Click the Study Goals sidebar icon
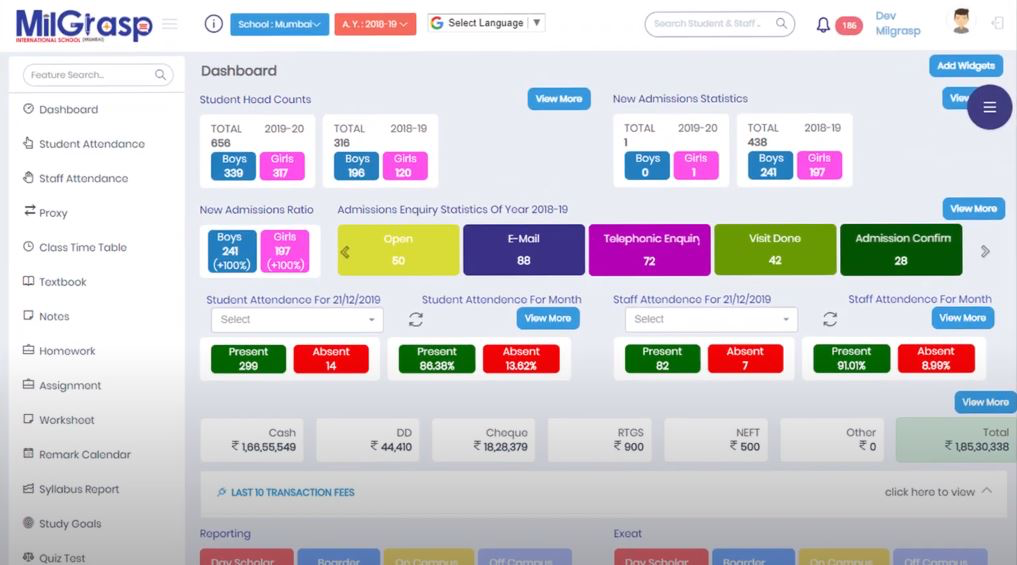The image size is (1017, 565). tap(29, 523)
